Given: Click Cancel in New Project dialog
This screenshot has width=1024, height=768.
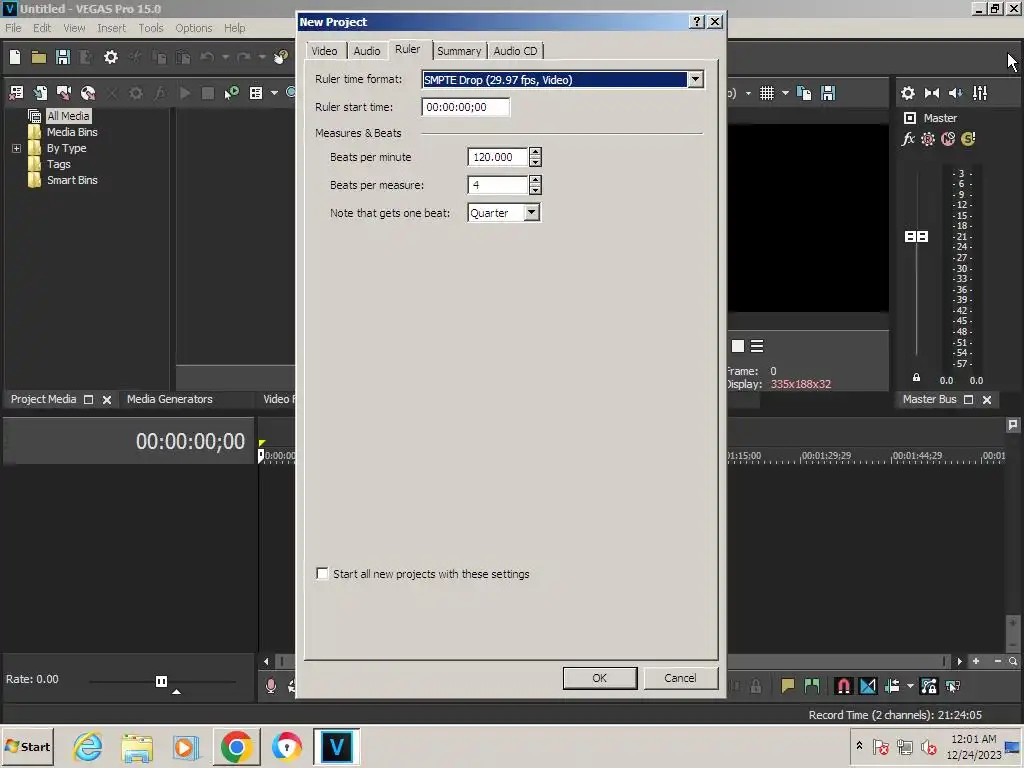Looking at the screenshot, I should pos(680,678).
